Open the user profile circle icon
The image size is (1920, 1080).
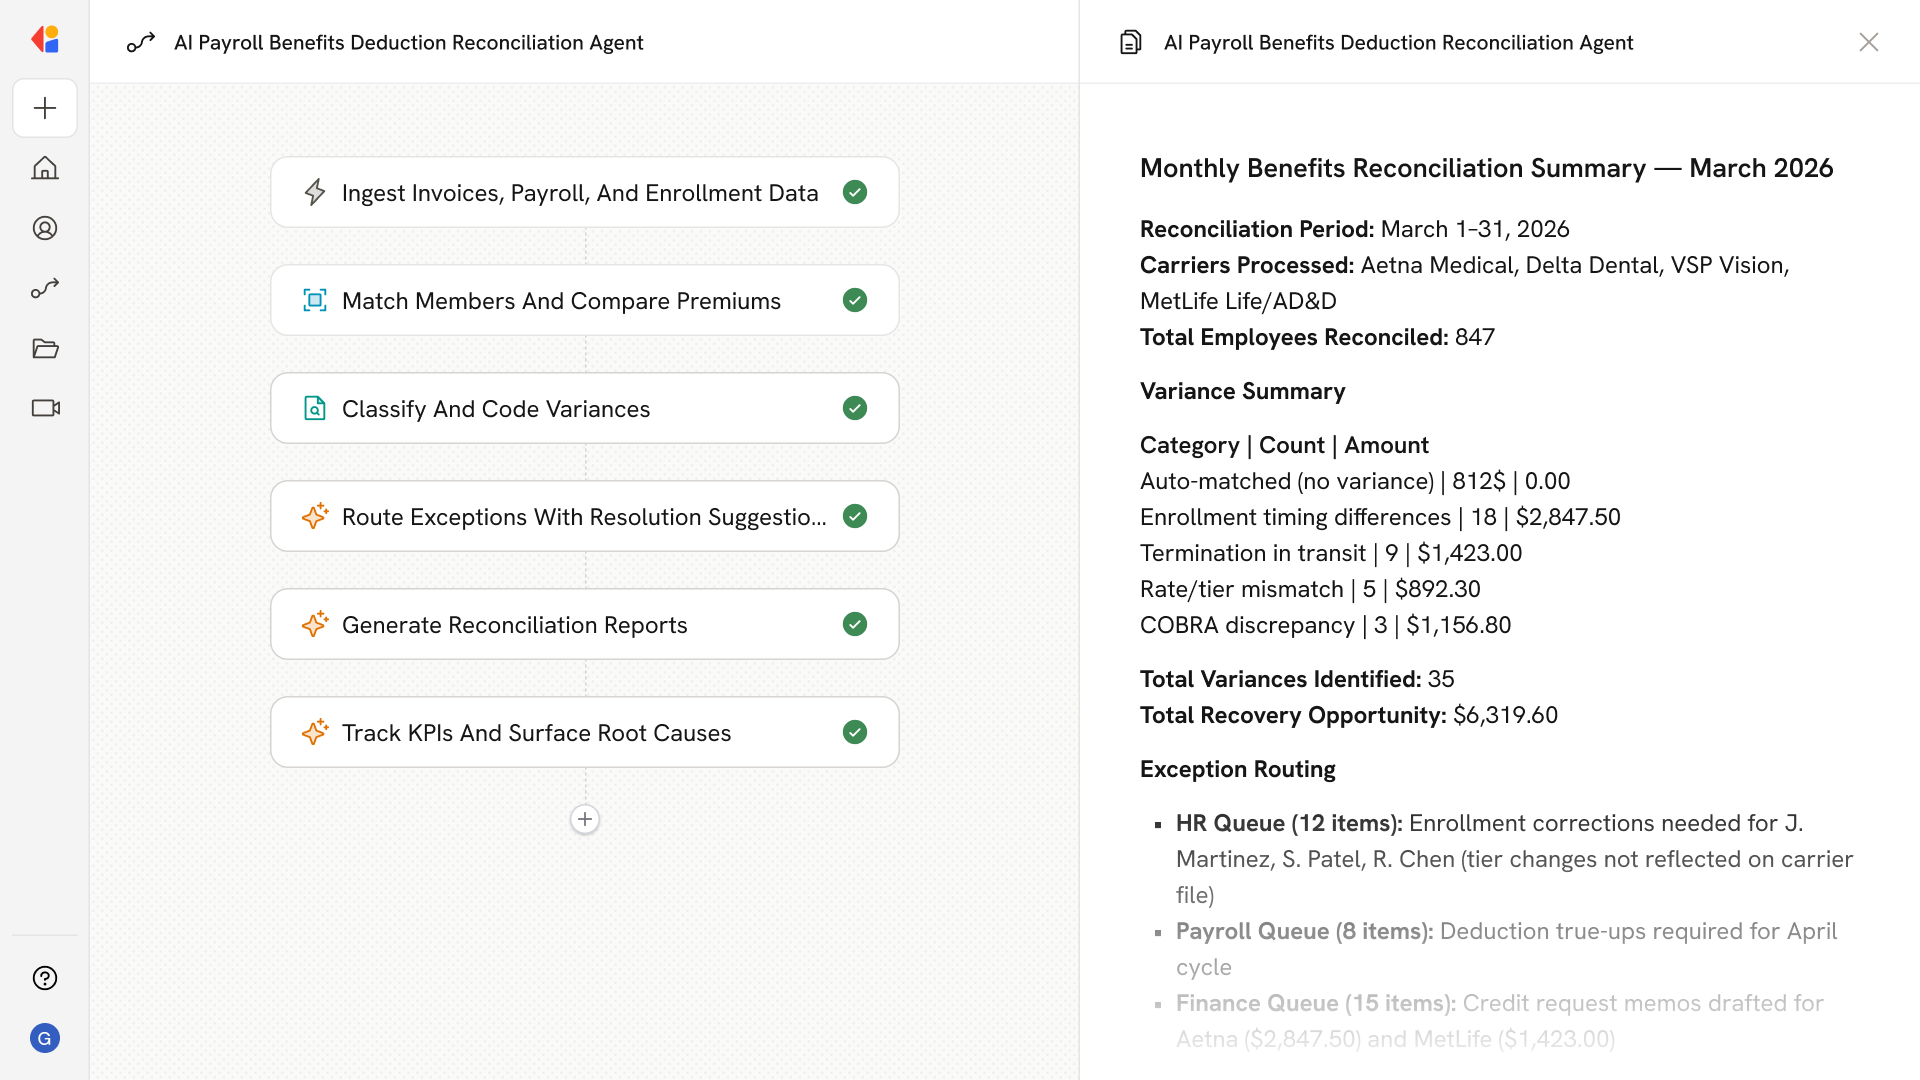coord(45,228)
